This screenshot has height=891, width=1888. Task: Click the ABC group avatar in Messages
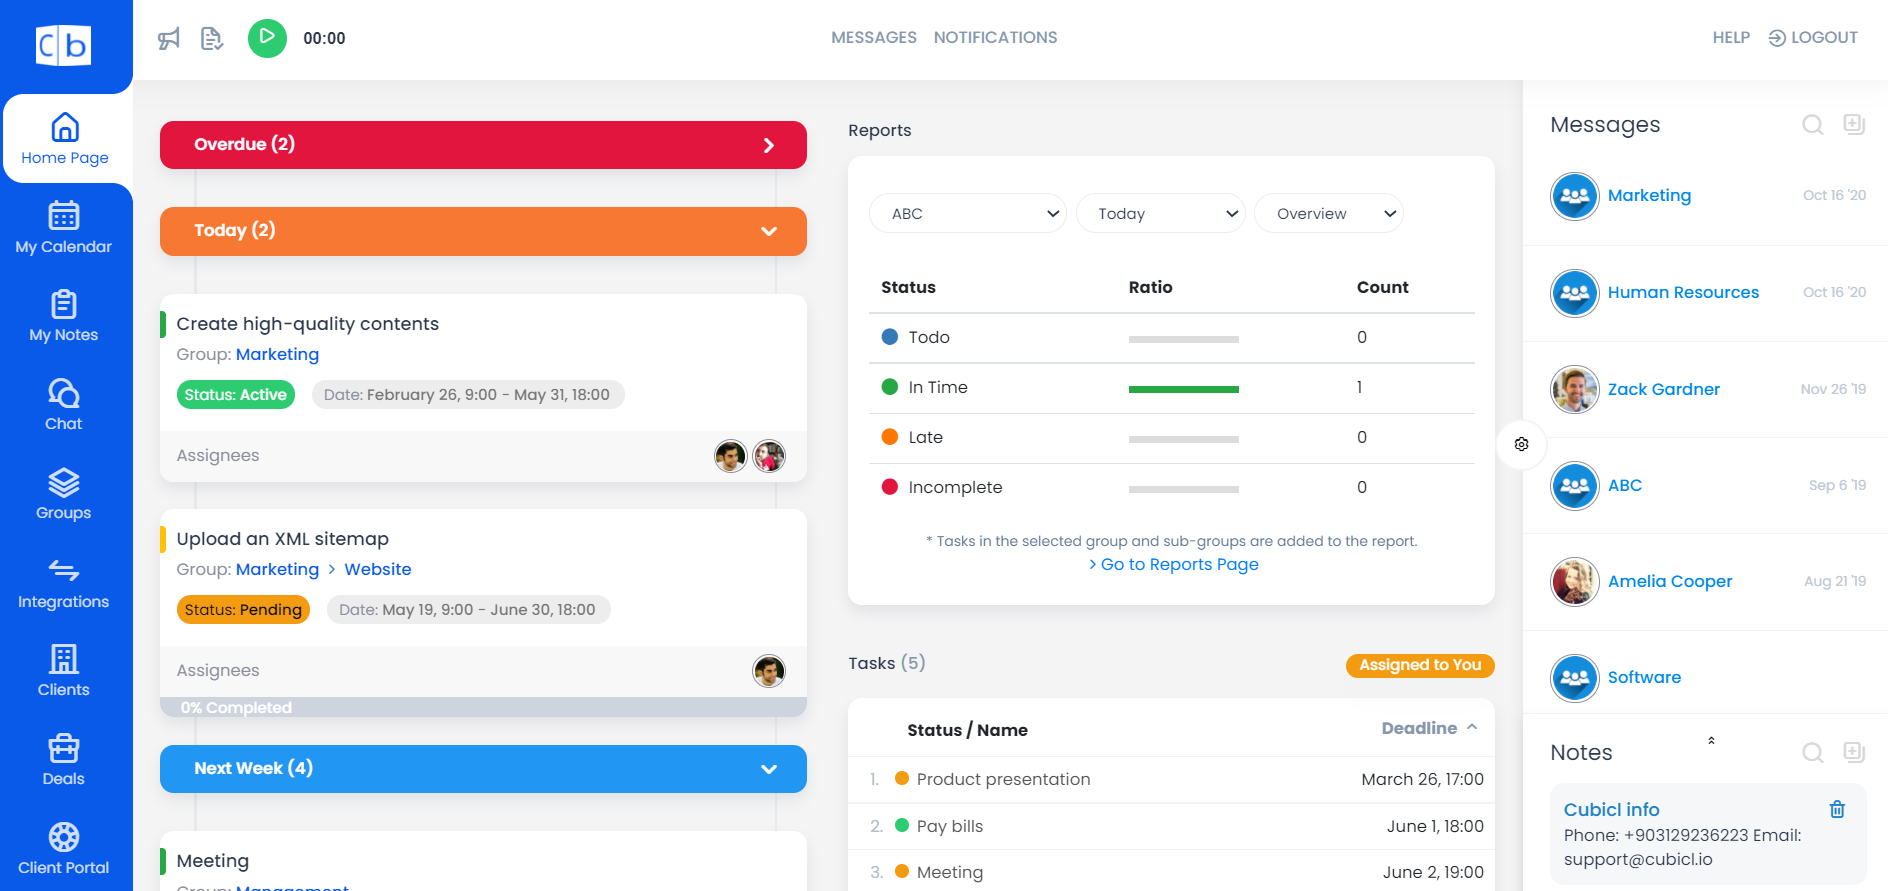pyautogui.click(x=1575, y=486)
